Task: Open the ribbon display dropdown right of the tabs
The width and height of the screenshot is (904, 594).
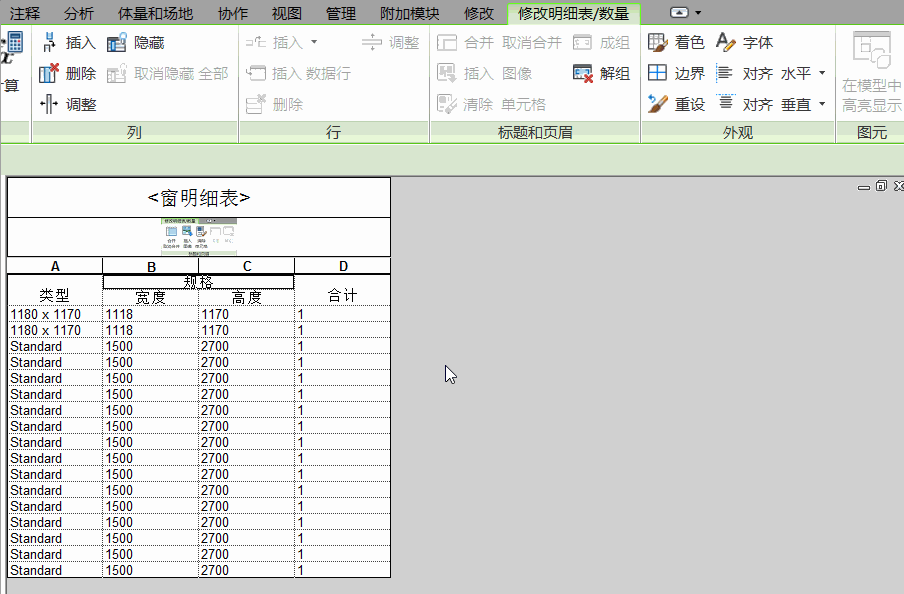Action: click(685, 12)
